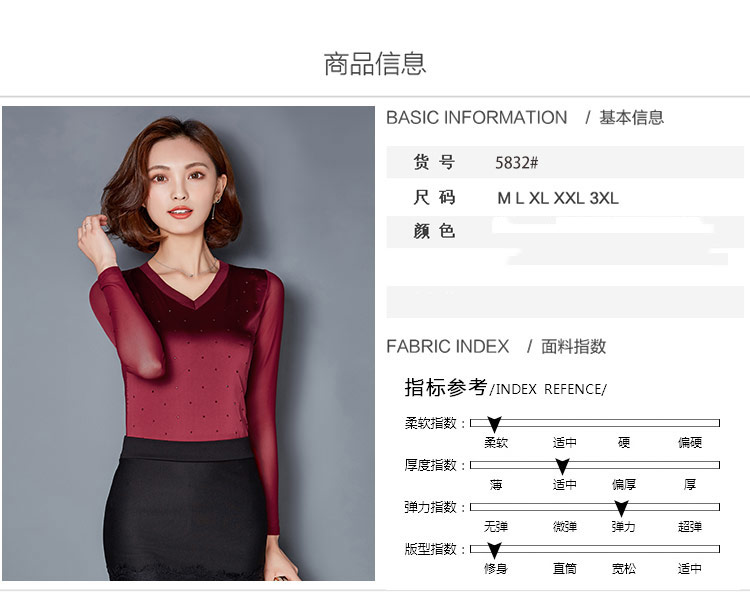Click the model product photo
Image resolution: width=750 pixels, height=602 pixels.
click(188, 343)
